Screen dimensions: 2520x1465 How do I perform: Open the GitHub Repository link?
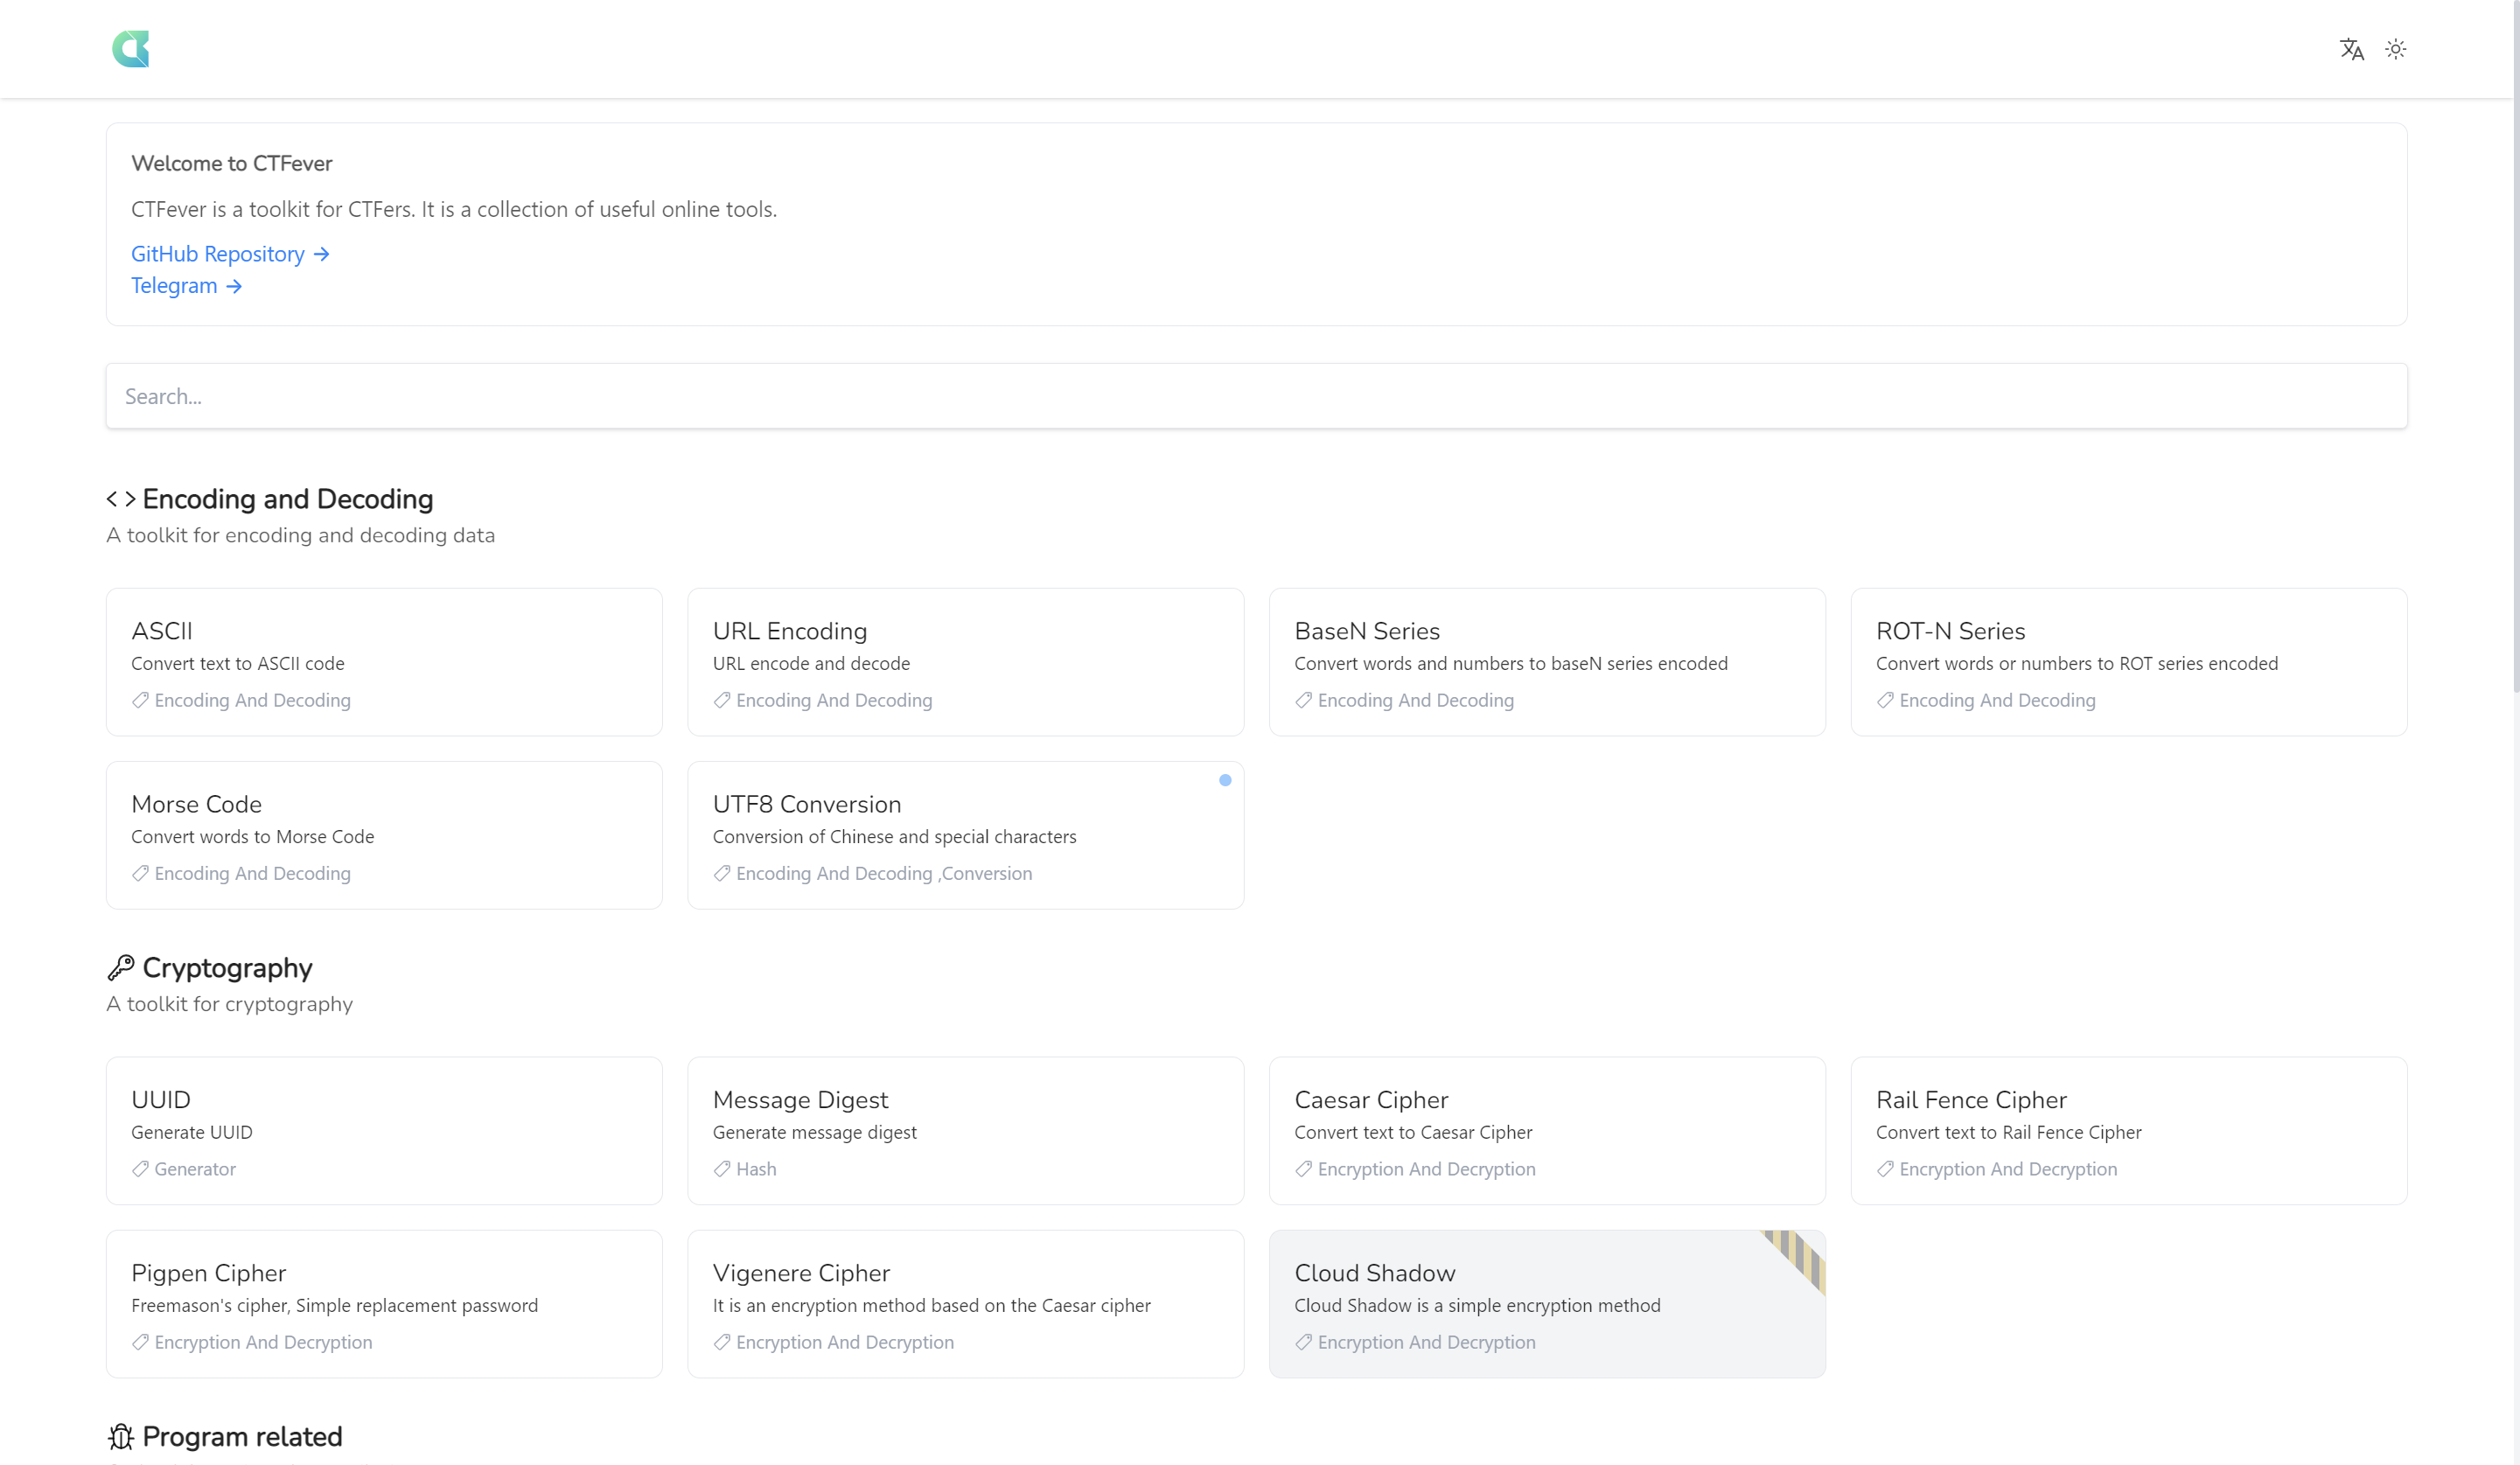230,254
